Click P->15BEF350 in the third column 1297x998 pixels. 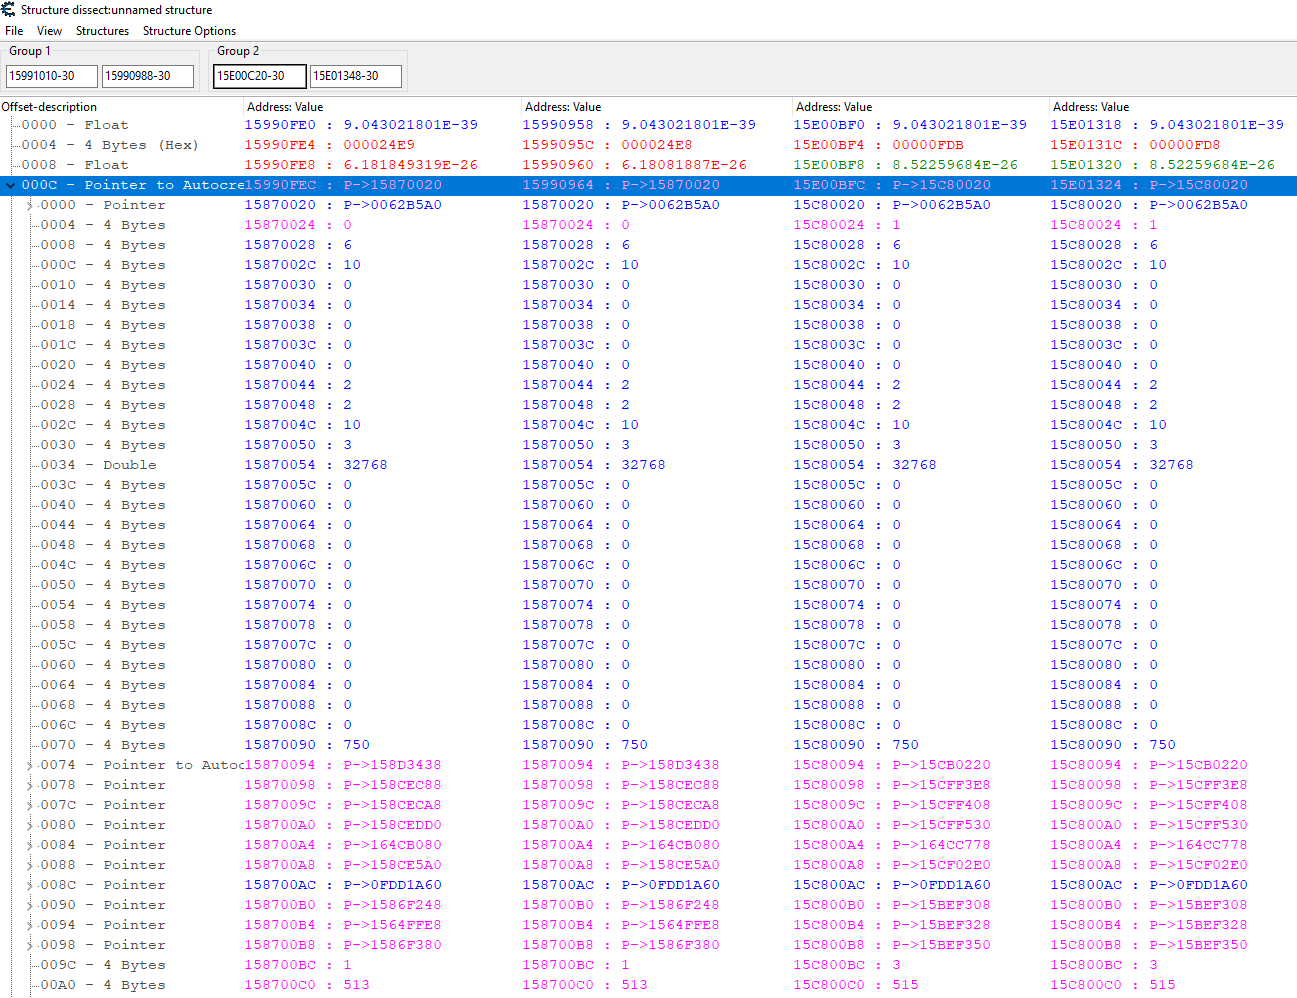click(x=942, y=945)
